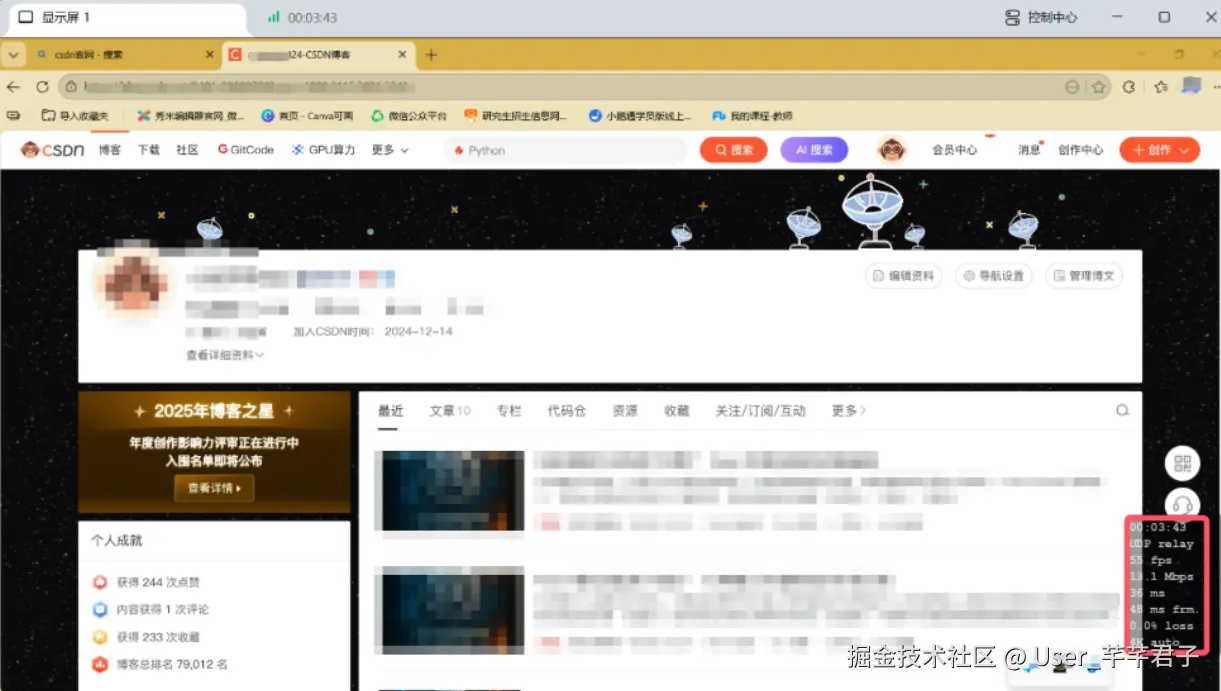Select the 显示屏 1 display tab

click(x=55, y=17)
